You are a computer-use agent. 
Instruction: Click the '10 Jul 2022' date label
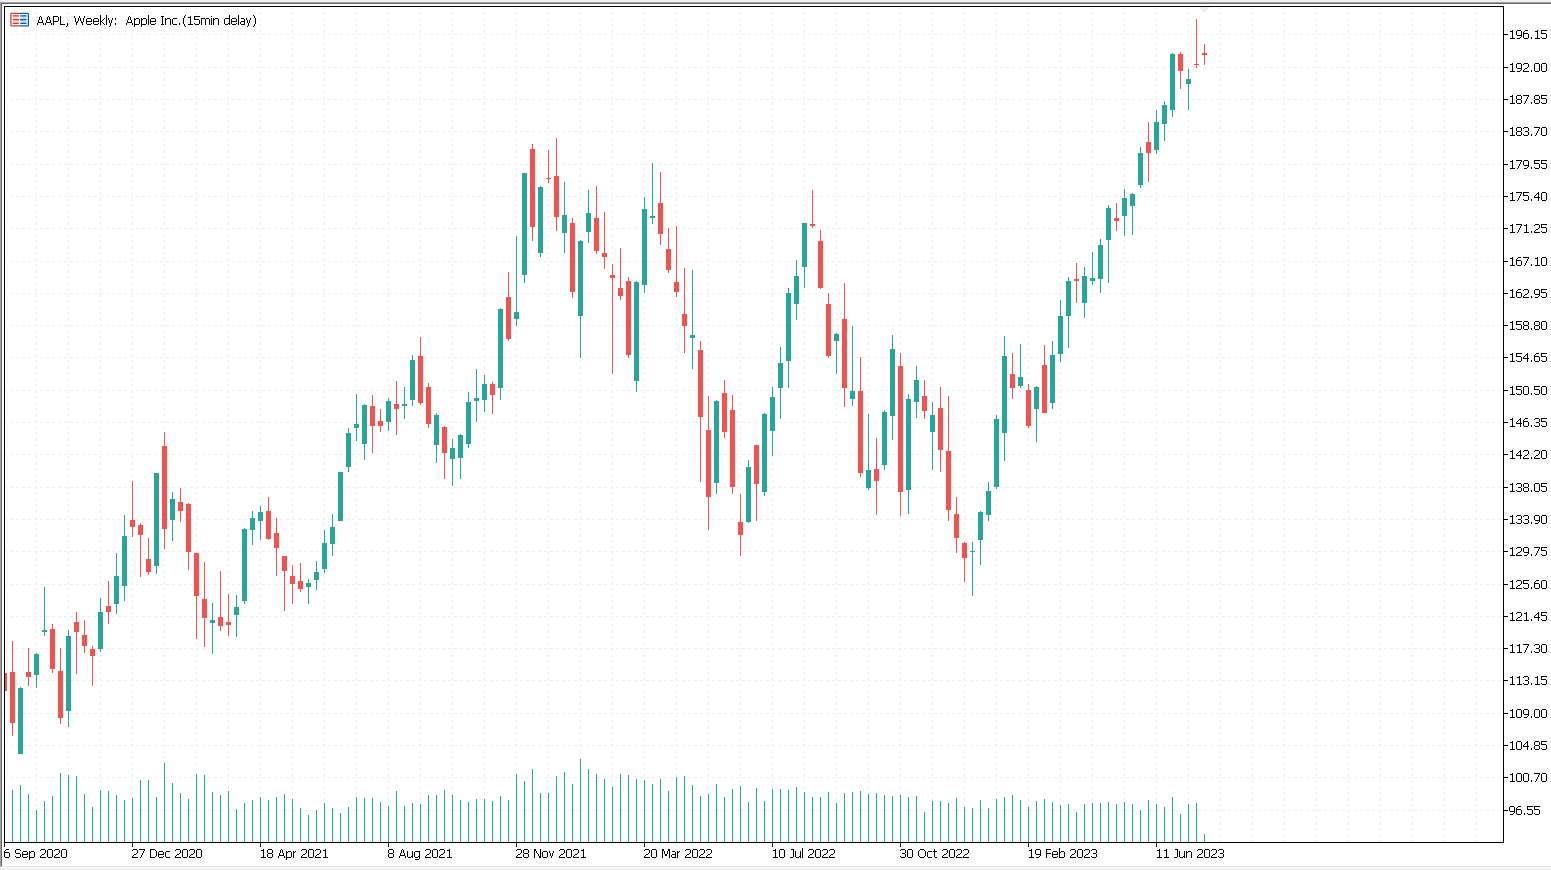(804, 854)
